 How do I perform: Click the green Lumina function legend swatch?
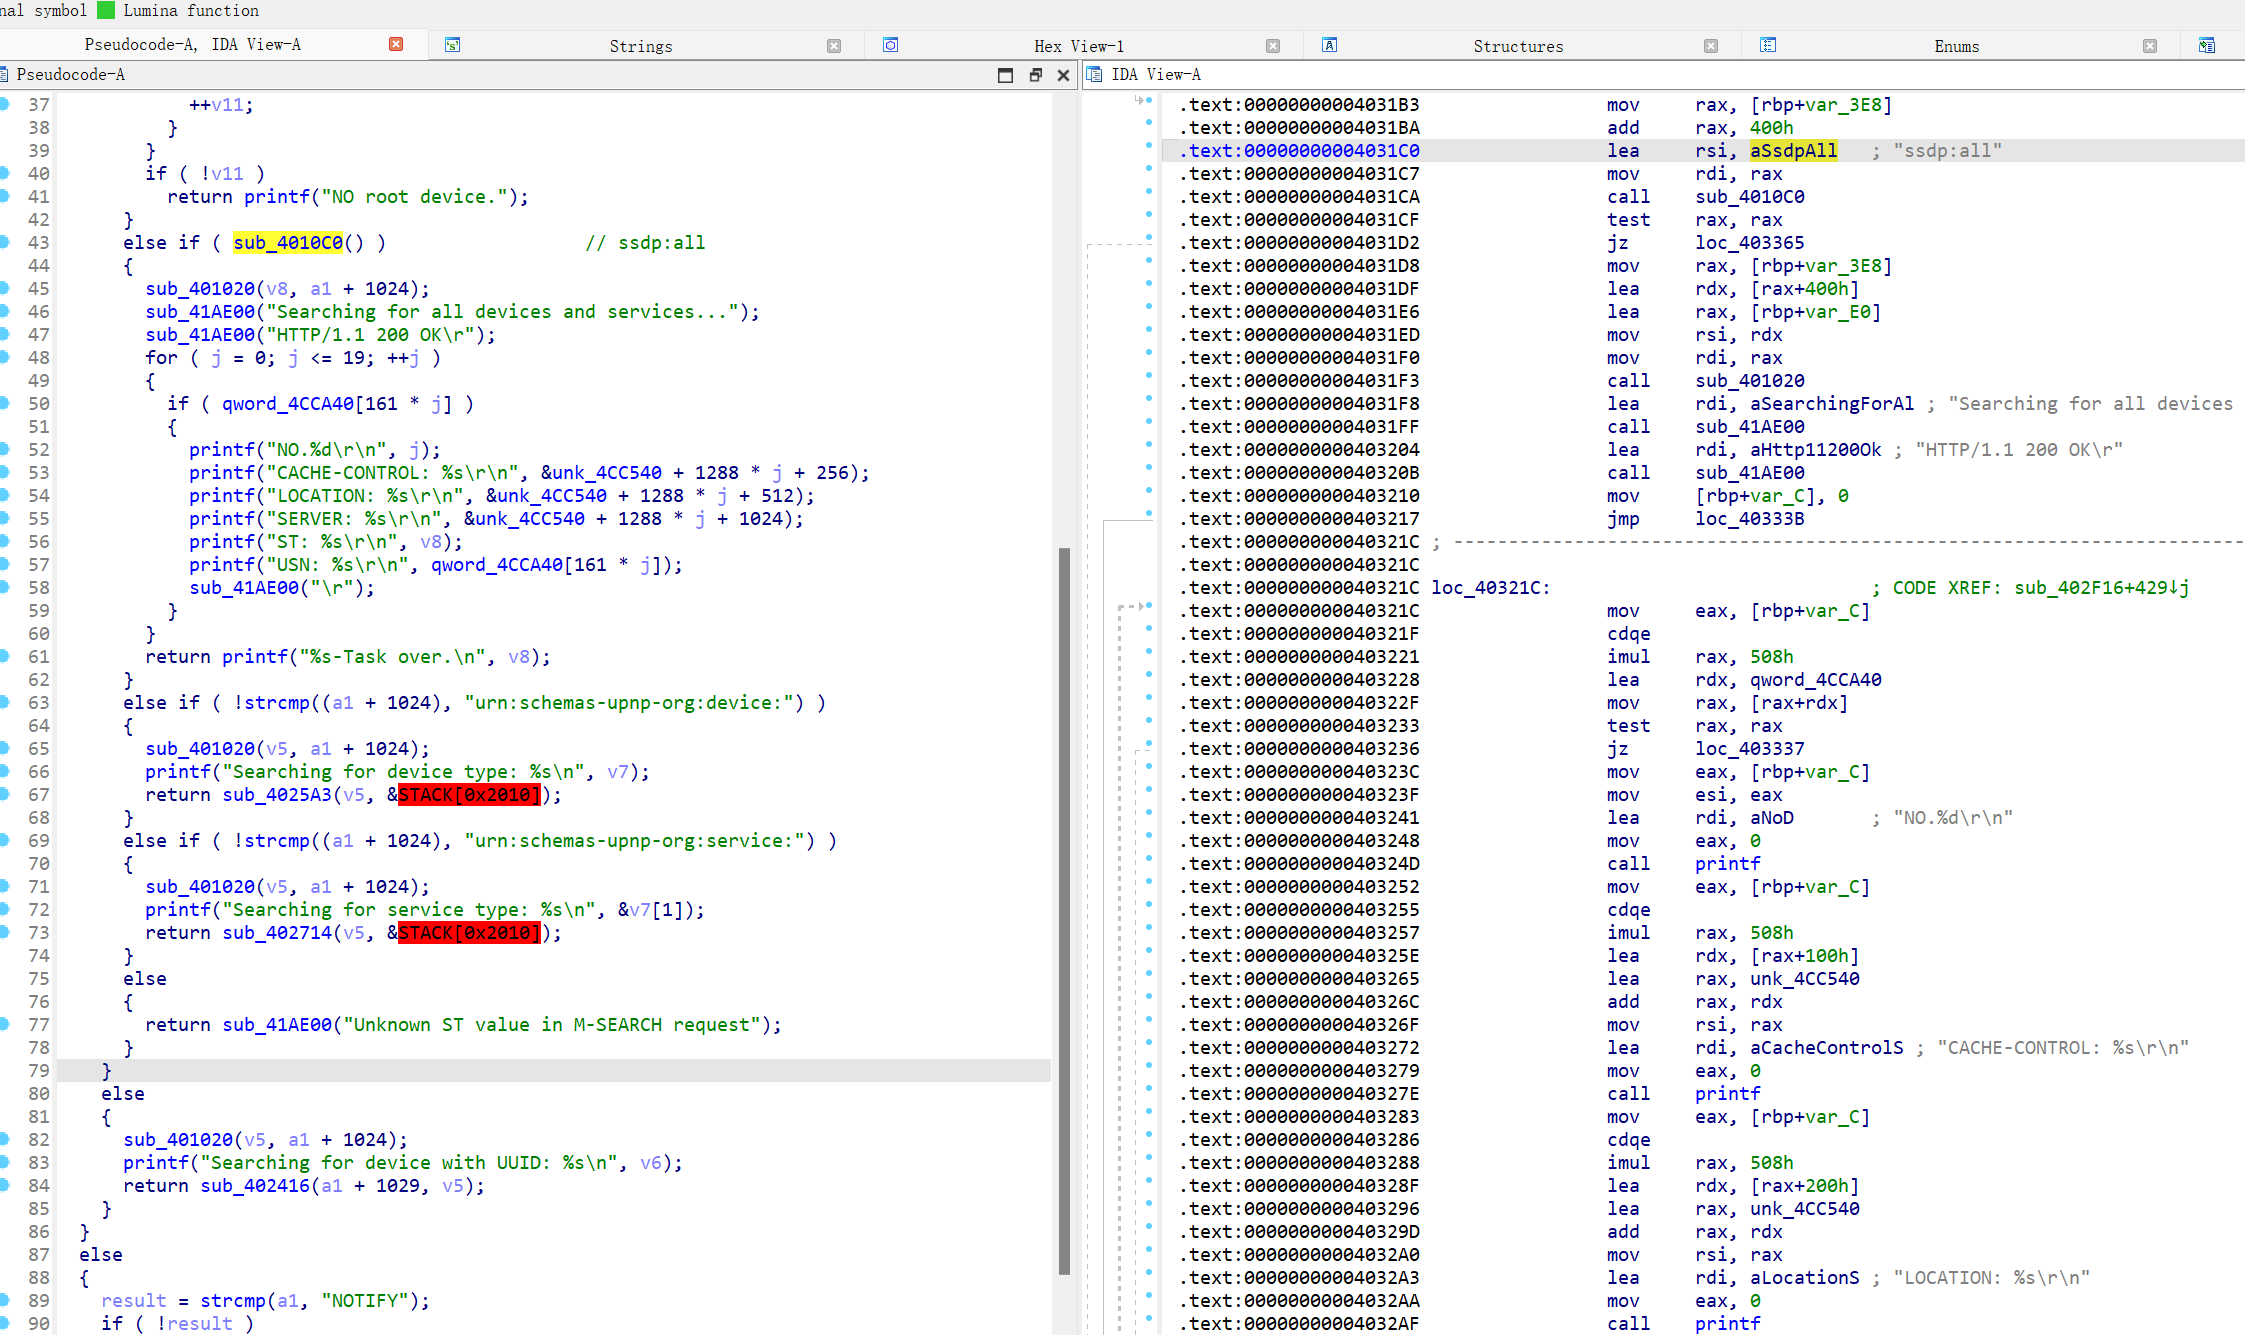pos(106,10)
